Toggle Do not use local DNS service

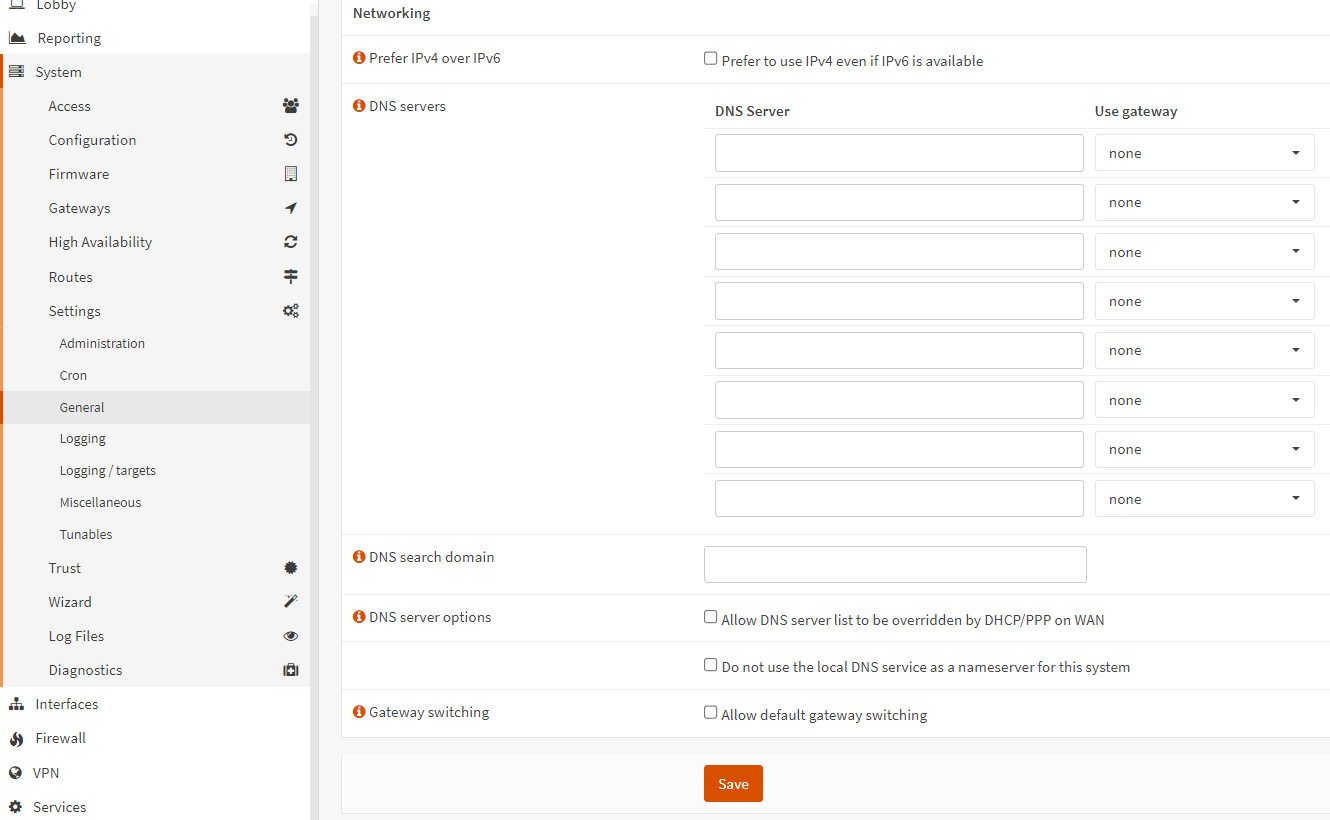tap(711, 665)
